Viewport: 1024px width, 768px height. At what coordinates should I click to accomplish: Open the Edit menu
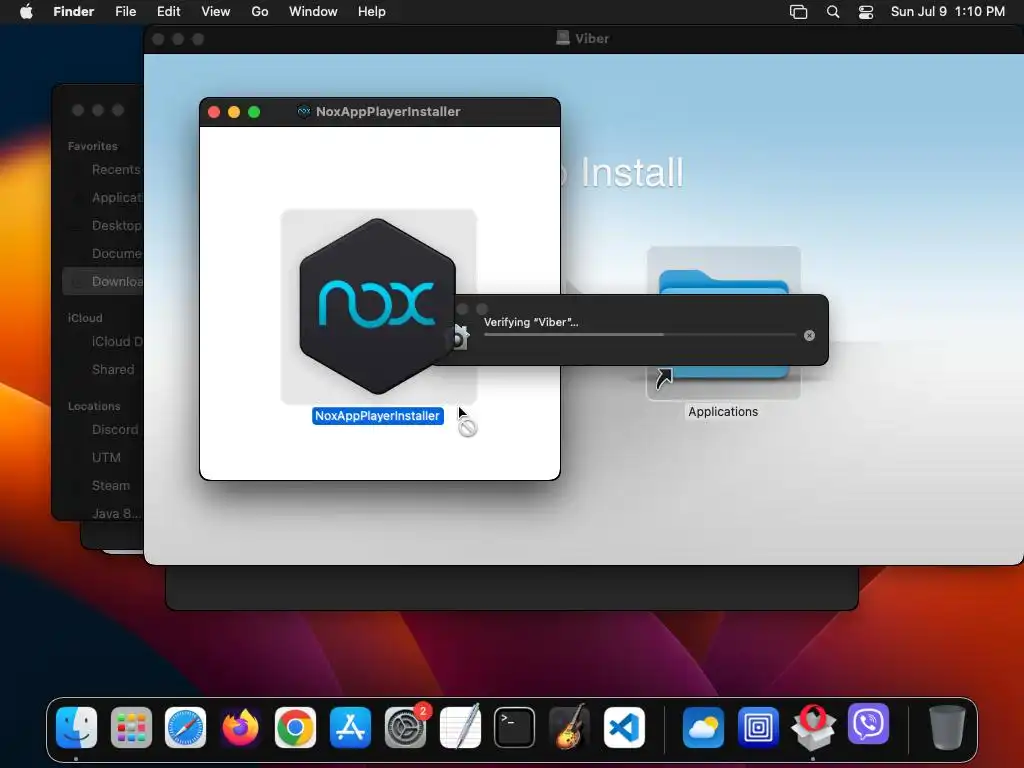[168, 12]
